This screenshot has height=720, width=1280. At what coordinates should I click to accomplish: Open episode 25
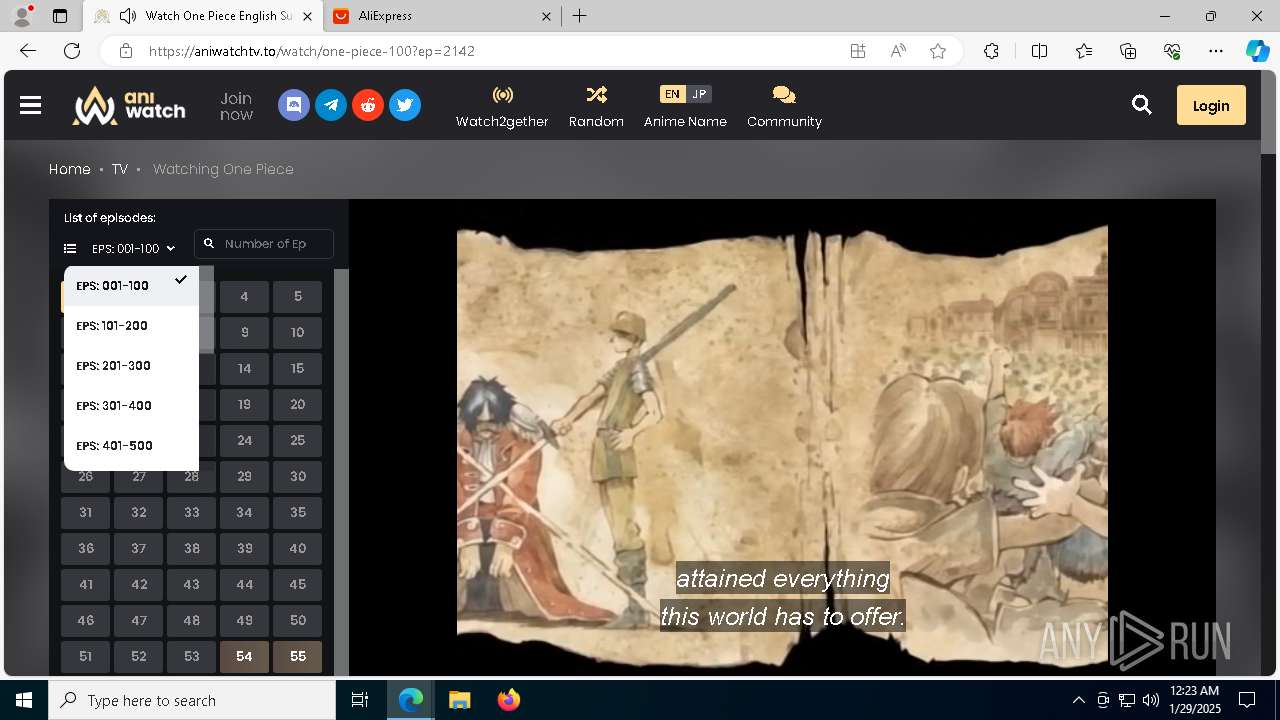point(297,441)
